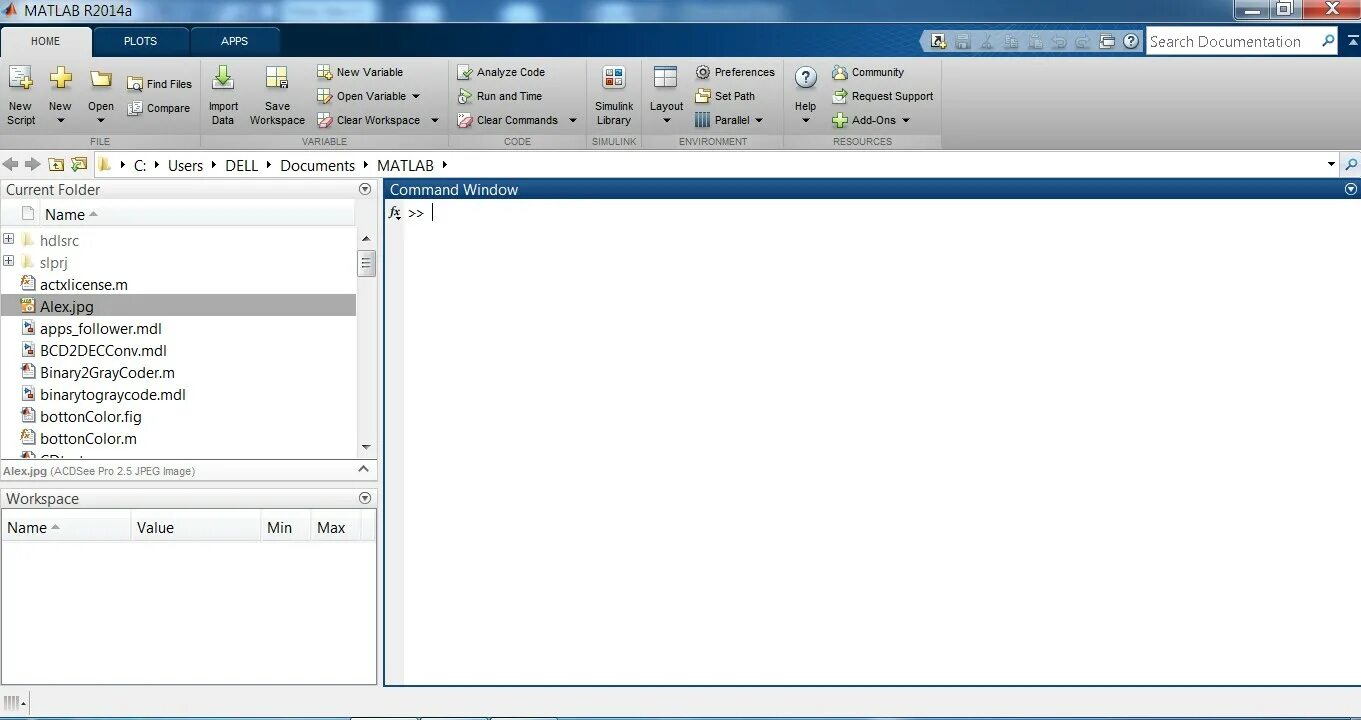The height and width of the screenshot is (720, 1361).
Task: Expand the Open Variable dropdown
Action: point(416,96)
